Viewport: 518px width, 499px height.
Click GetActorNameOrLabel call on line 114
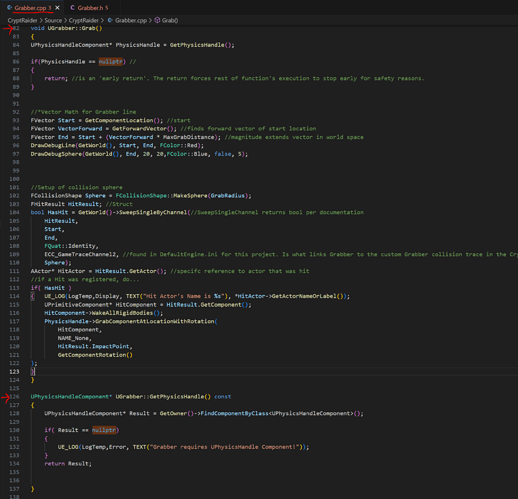point(305,296)
